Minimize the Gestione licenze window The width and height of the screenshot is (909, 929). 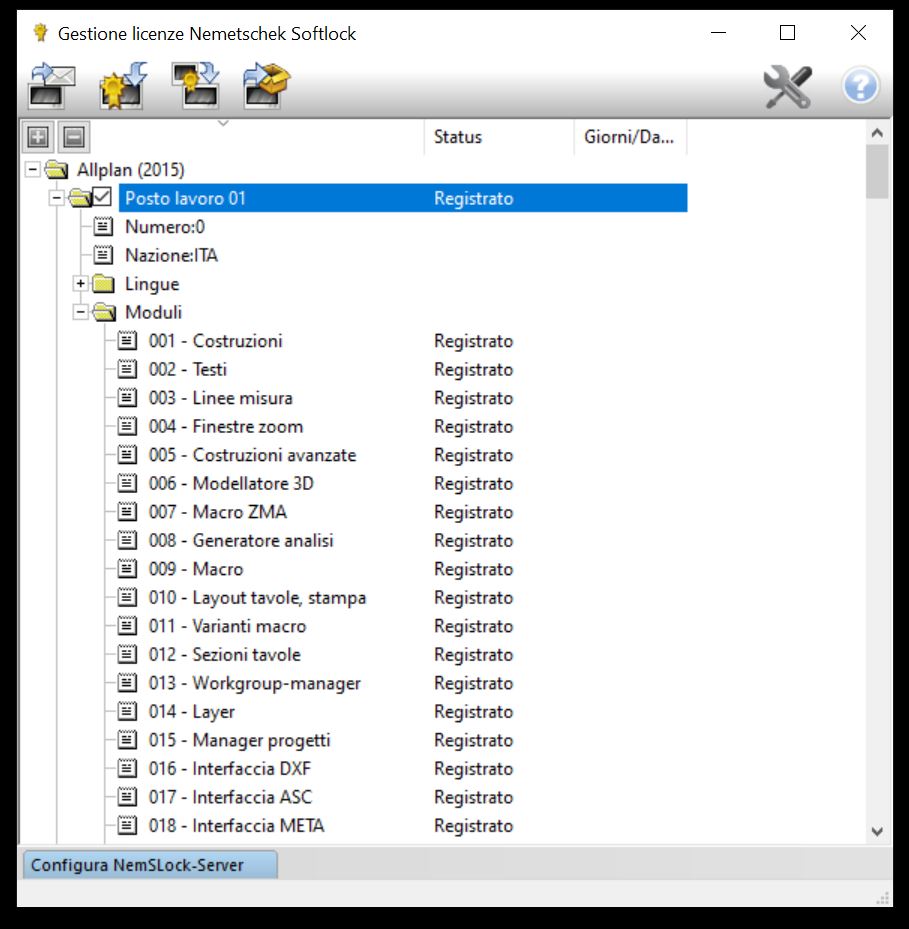click(x=718, y=33)
